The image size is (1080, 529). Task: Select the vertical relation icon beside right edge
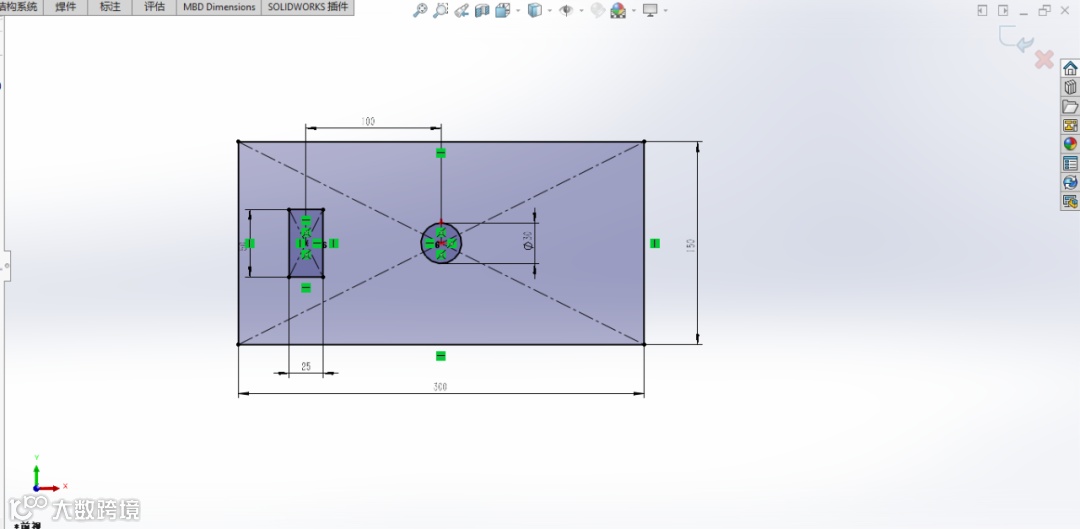[x=655, y=243]
